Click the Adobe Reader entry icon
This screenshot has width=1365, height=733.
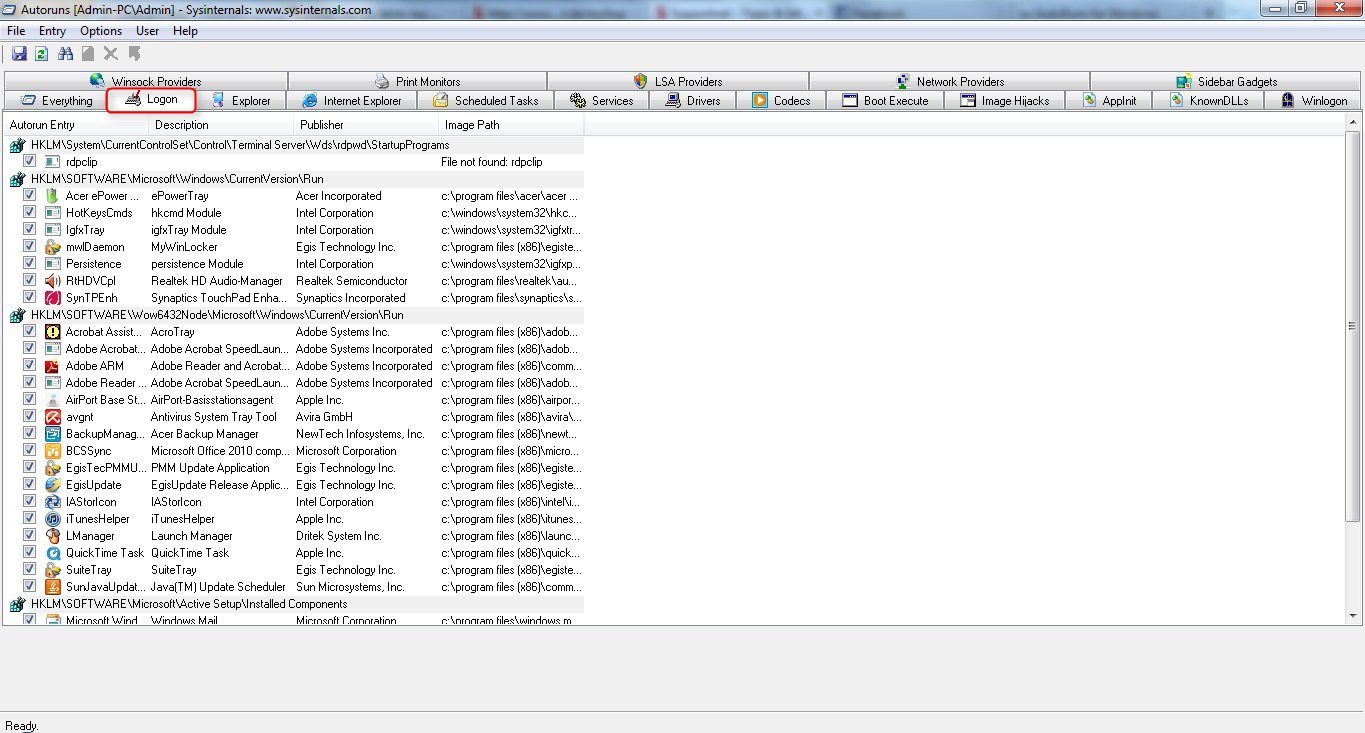pos(53,383)
